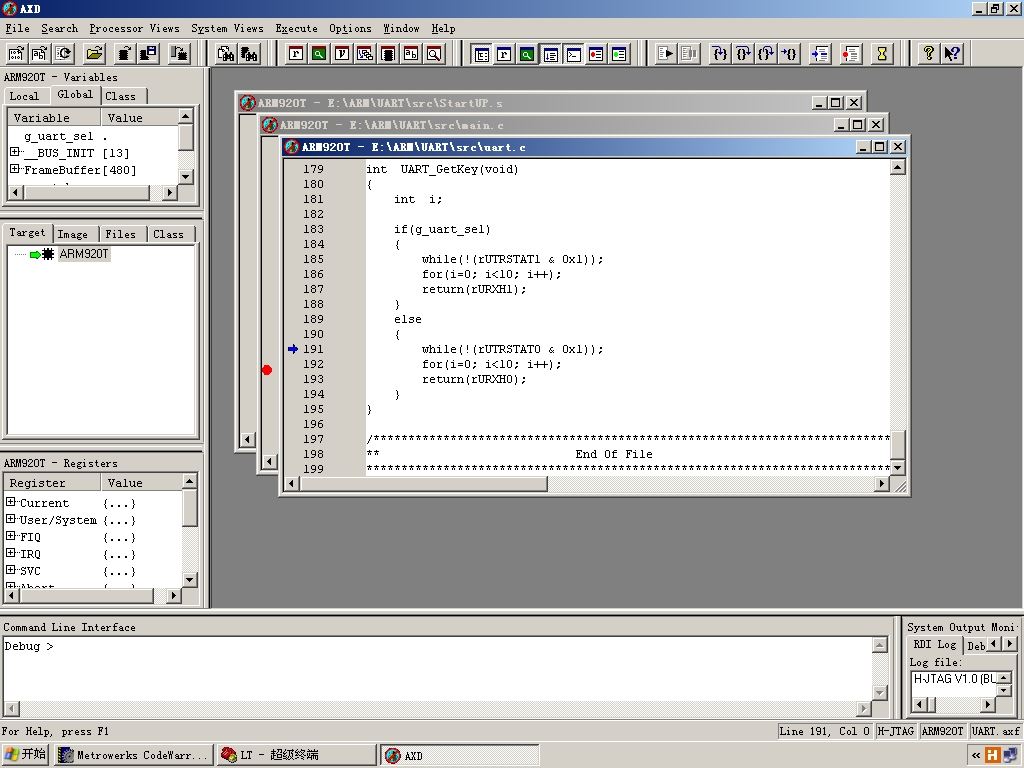Click the Step Out toolbar icon
Viewport: 1024px width, 768px height.
766,54
